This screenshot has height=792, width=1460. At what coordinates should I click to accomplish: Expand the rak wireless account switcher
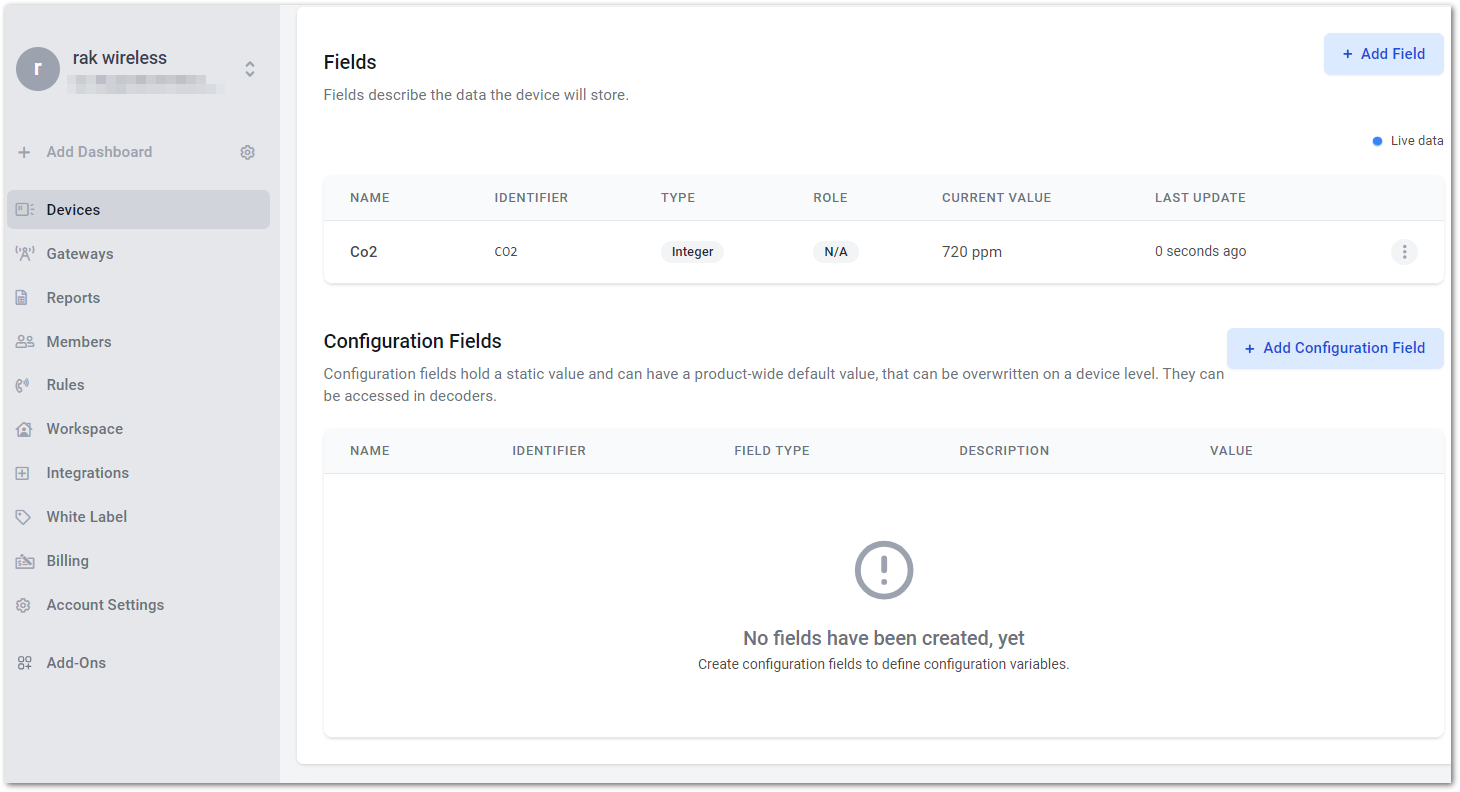(x=250, y=69)
